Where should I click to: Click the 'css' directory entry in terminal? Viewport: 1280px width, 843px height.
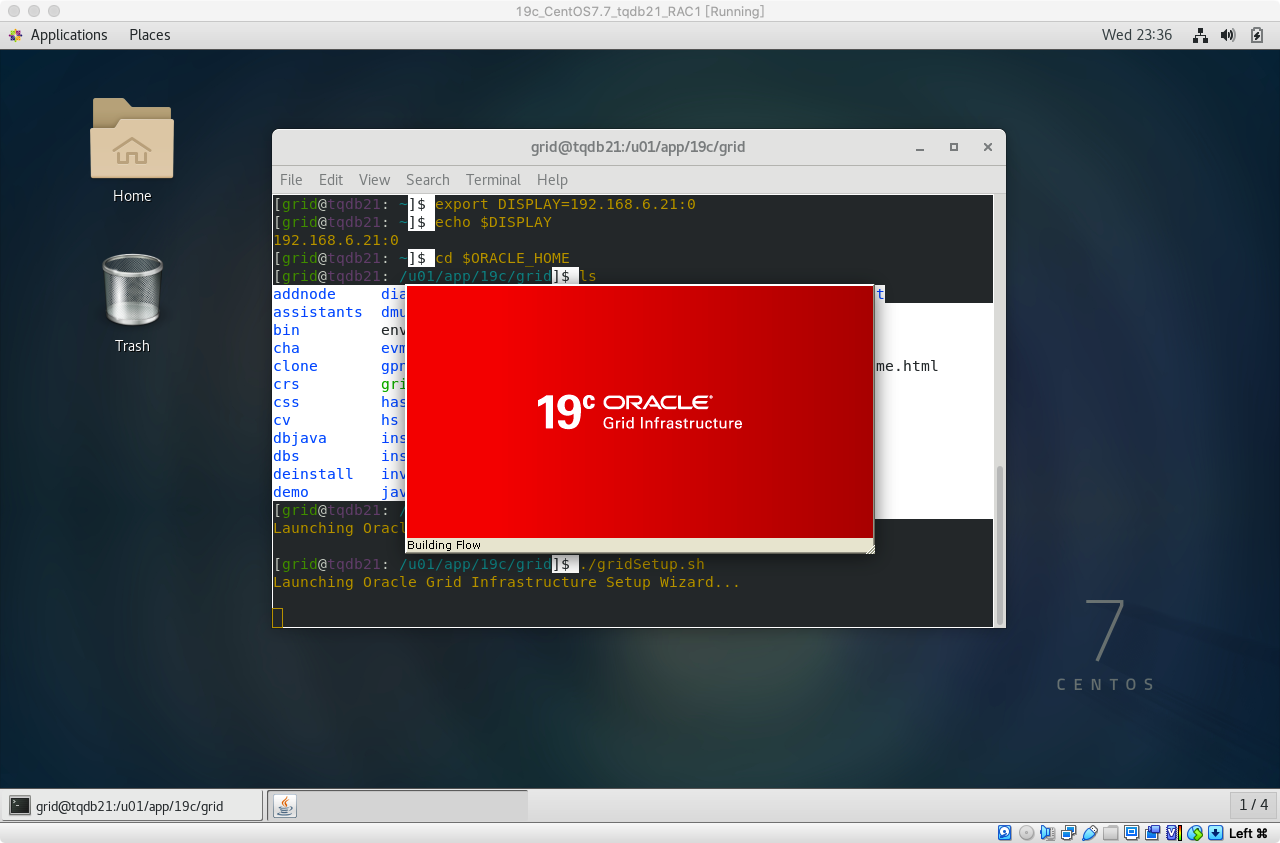click(286, 402)
